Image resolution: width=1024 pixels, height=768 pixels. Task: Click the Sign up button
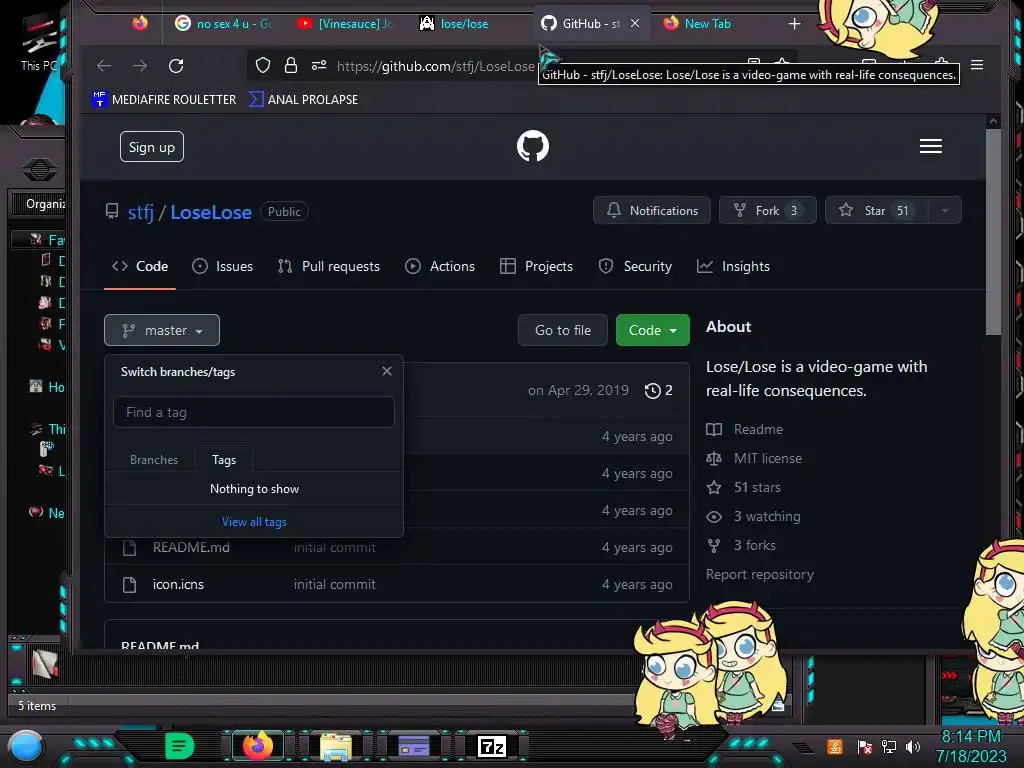click(152, 147)
